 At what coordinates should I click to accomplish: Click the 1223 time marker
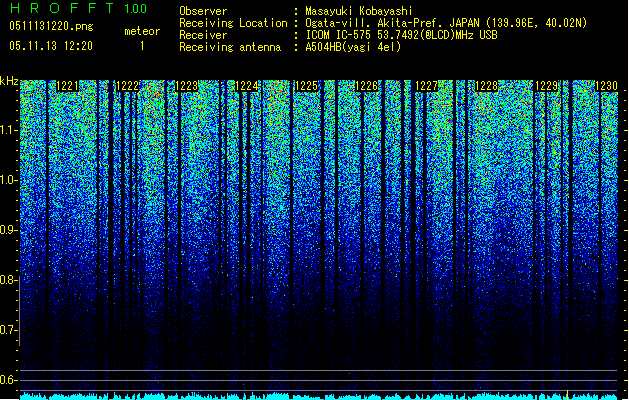[187, 86]
